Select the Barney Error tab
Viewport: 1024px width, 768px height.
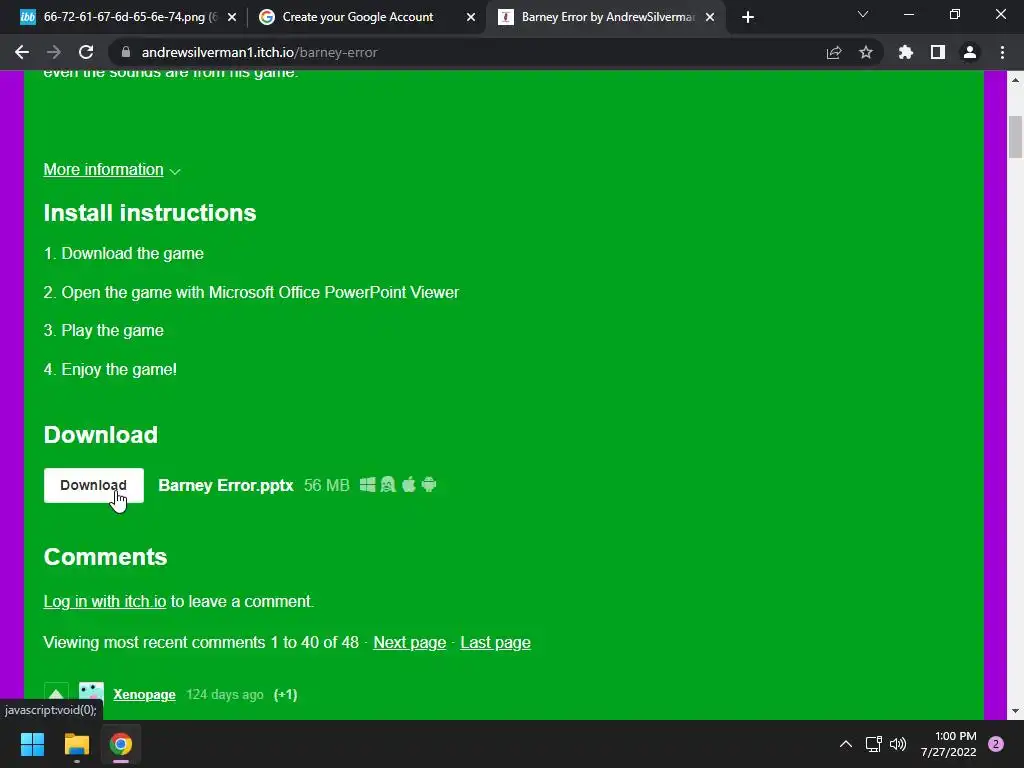(x=607, y=17)
